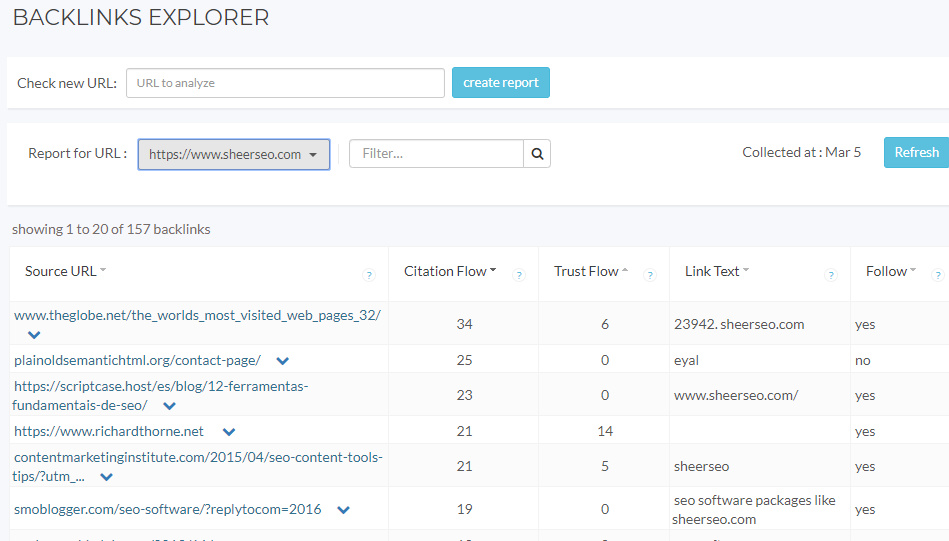The image size is (949, 541).
Task: Open contentmarketinginstitute.com seo-content-tools link
Action: point(197,467)
